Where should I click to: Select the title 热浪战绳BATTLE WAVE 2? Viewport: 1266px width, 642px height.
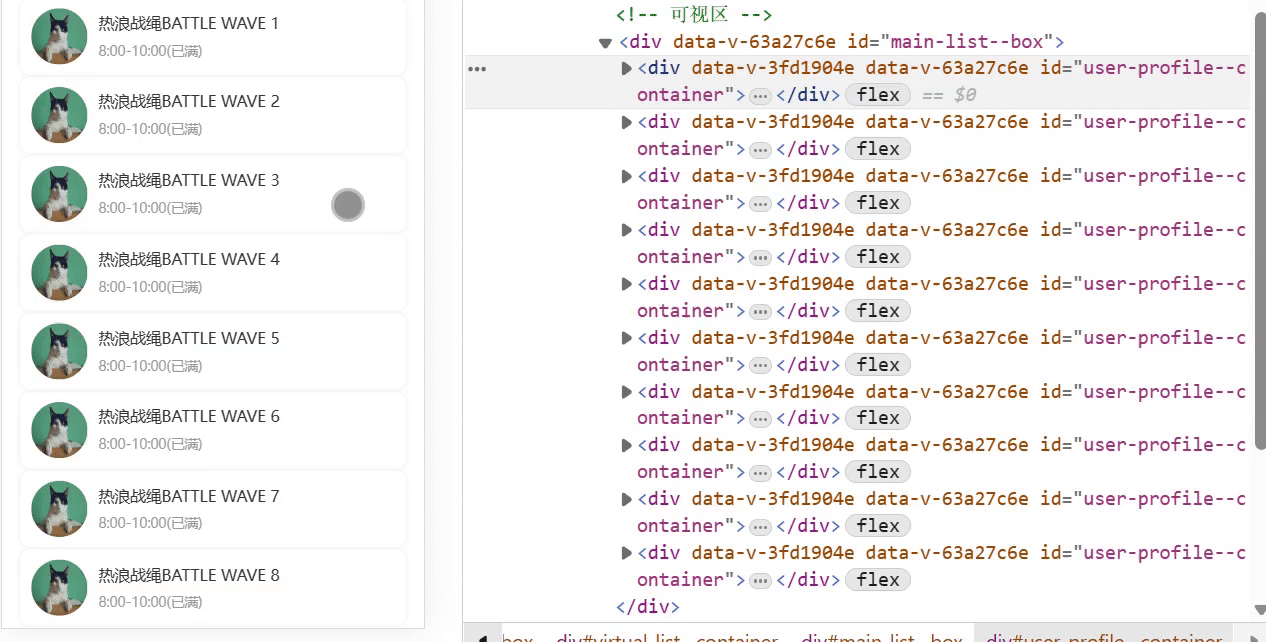[x=189, y=101]
